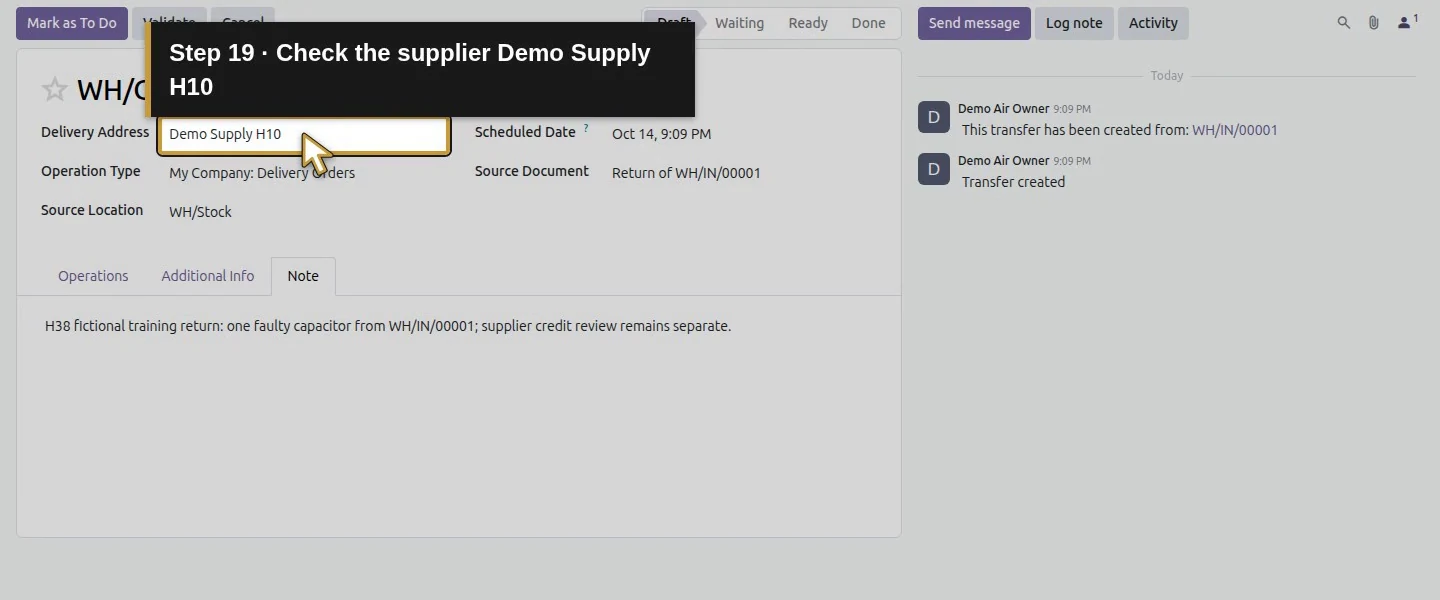1440x600 pixels.
Task: Select the Done status stage
Action: [868, 23]
